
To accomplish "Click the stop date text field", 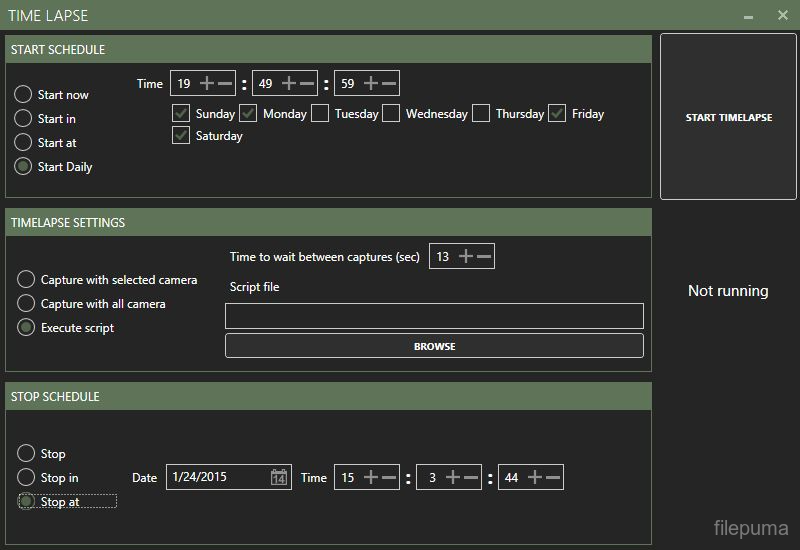I will coord(217,478).
